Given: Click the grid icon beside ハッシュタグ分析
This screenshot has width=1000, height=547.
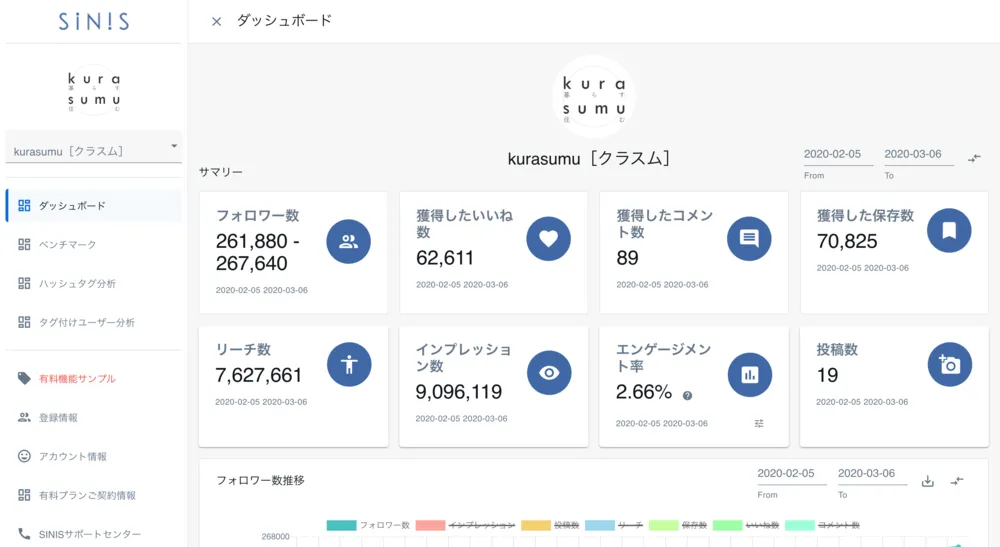Looking at the screenshot, I should 24,283.
